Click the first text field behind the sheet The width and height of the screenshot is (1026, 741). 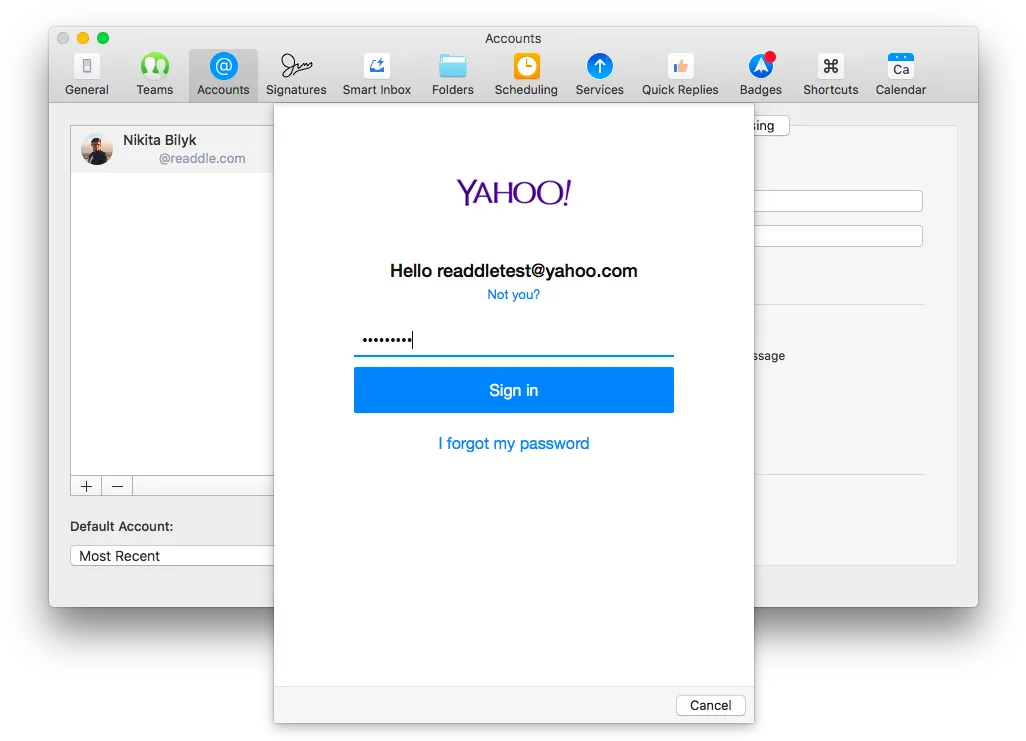coord(838,201)
